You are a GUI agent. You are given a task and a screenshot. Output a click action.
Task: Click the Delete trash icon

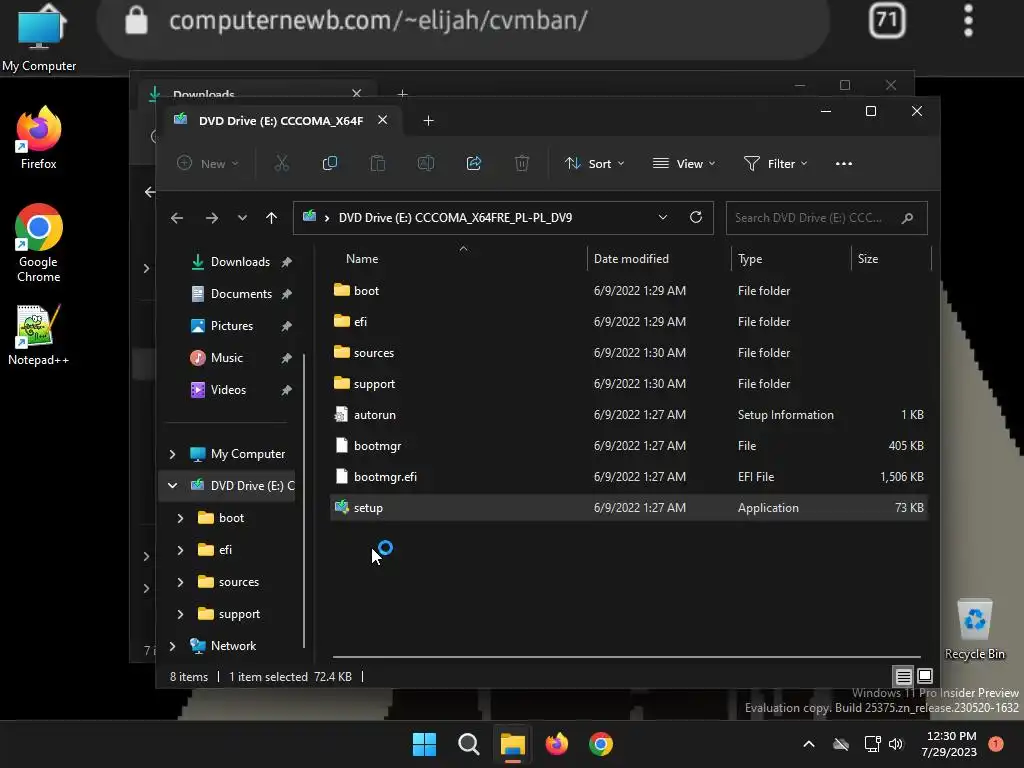(x=522, y=163)
